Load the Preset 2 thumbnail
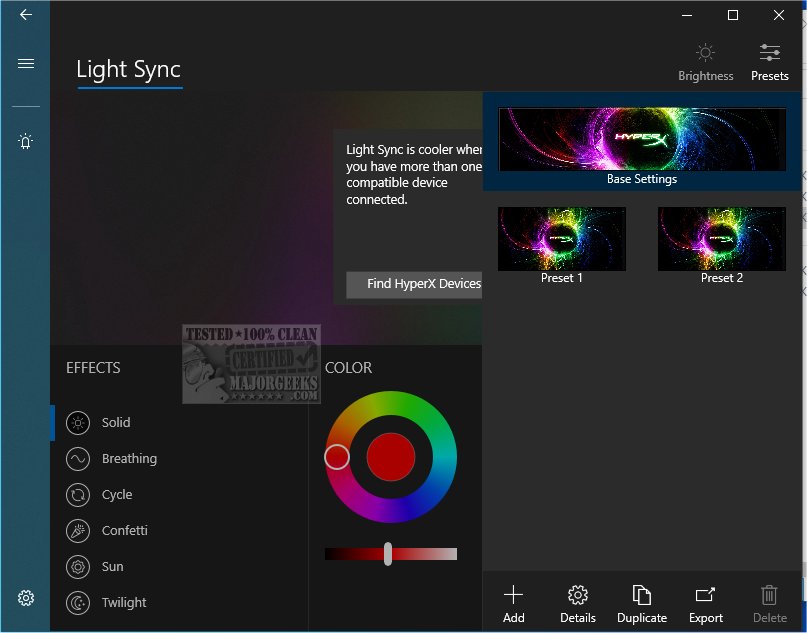Screen dimensions: 807x633 pyautogui.click(x=721, y=239)
